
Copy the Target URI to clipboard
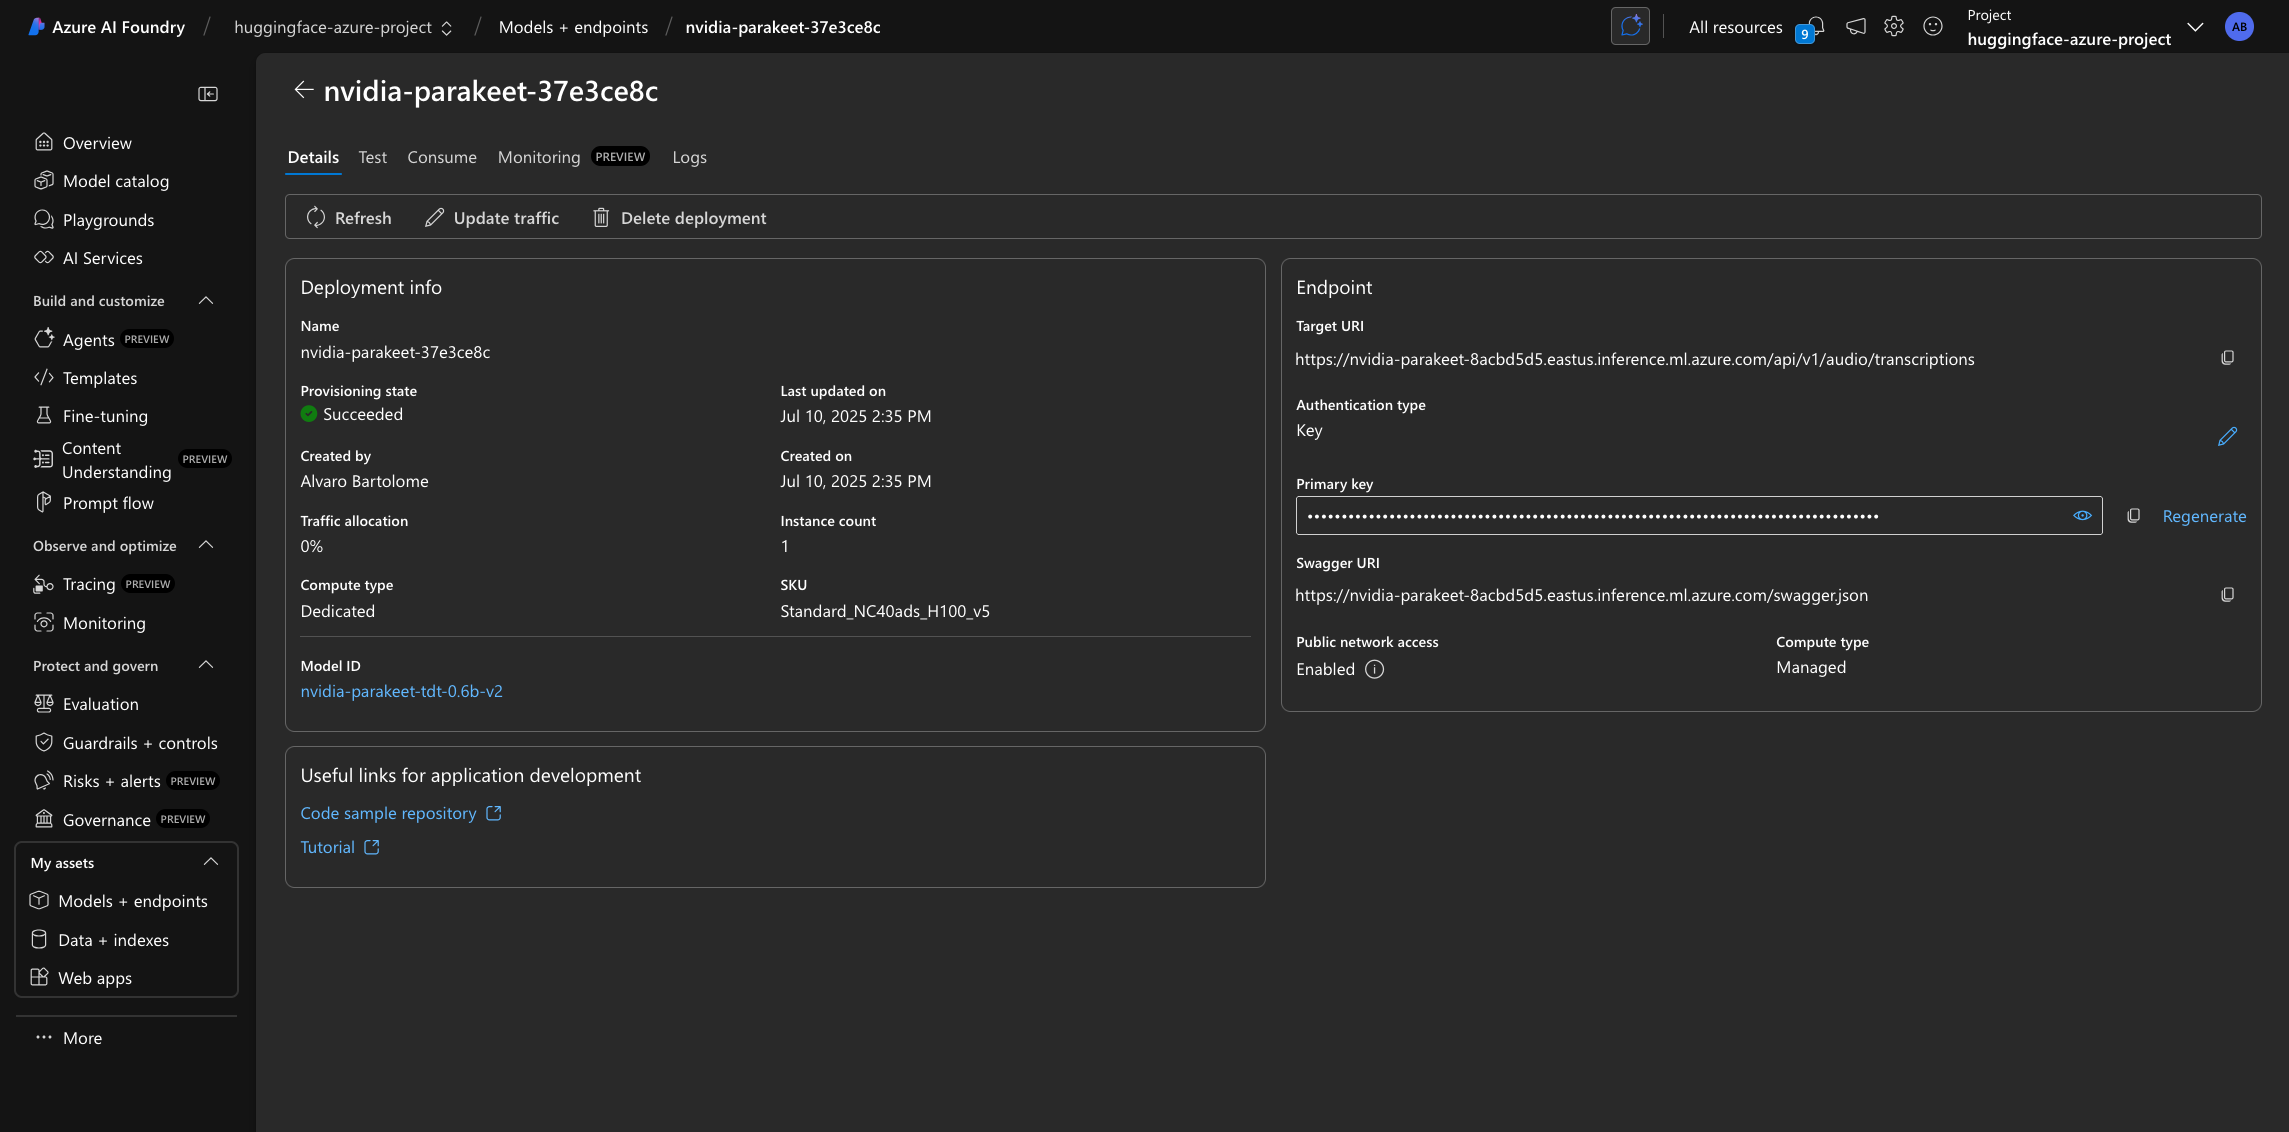[x=2228, y=357]
